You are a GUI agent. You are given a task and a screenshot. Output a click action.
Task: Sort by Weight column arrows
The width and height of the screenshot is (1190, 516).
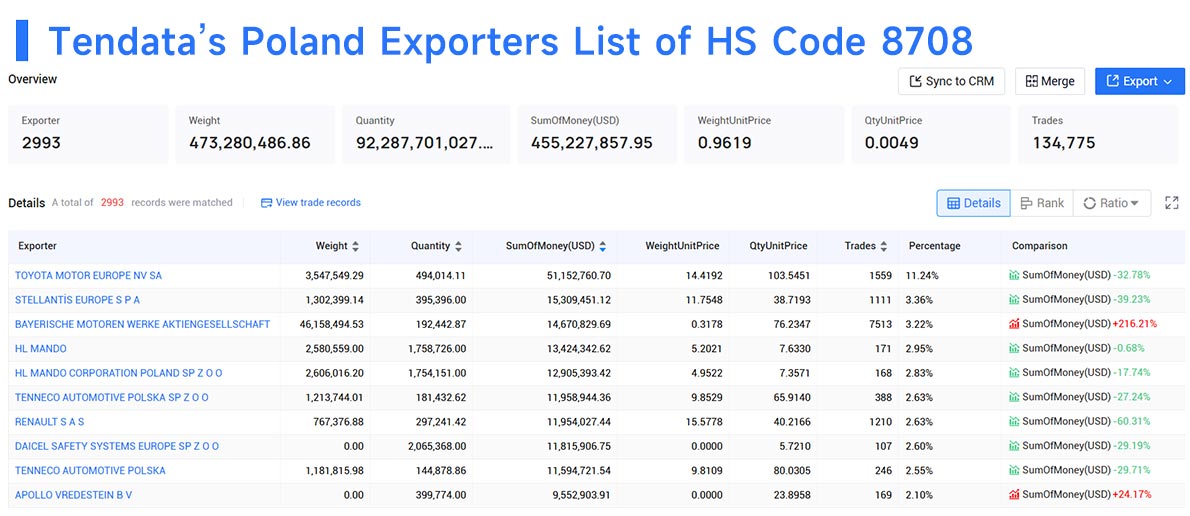click(x=355, y=247)
